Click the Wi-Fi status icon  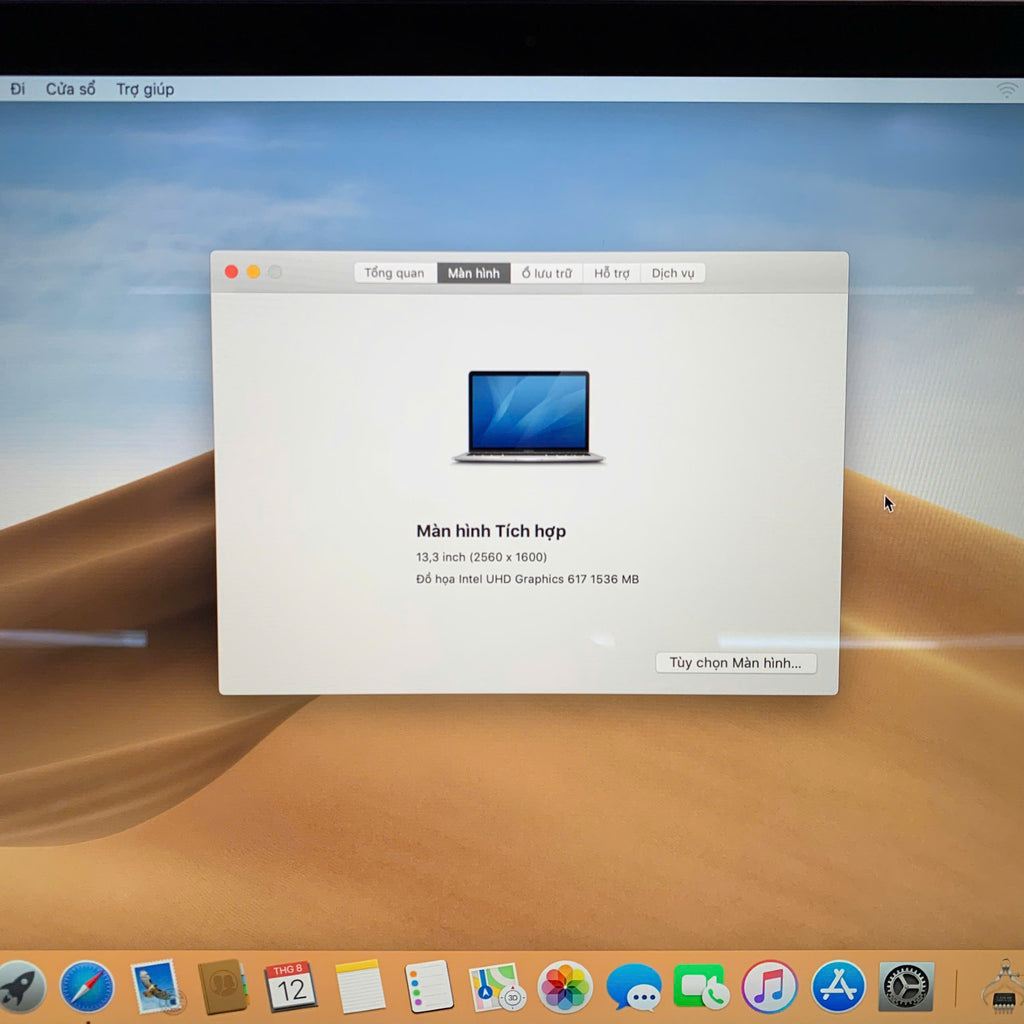tap(1007, 89)
